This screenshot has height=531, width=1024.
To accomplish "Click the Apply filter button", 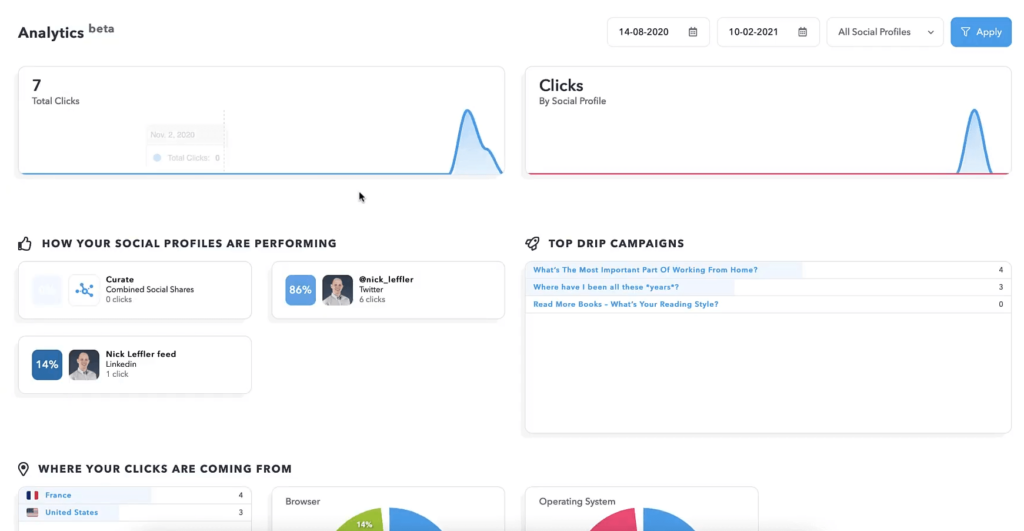I will [x=981, y=32].
